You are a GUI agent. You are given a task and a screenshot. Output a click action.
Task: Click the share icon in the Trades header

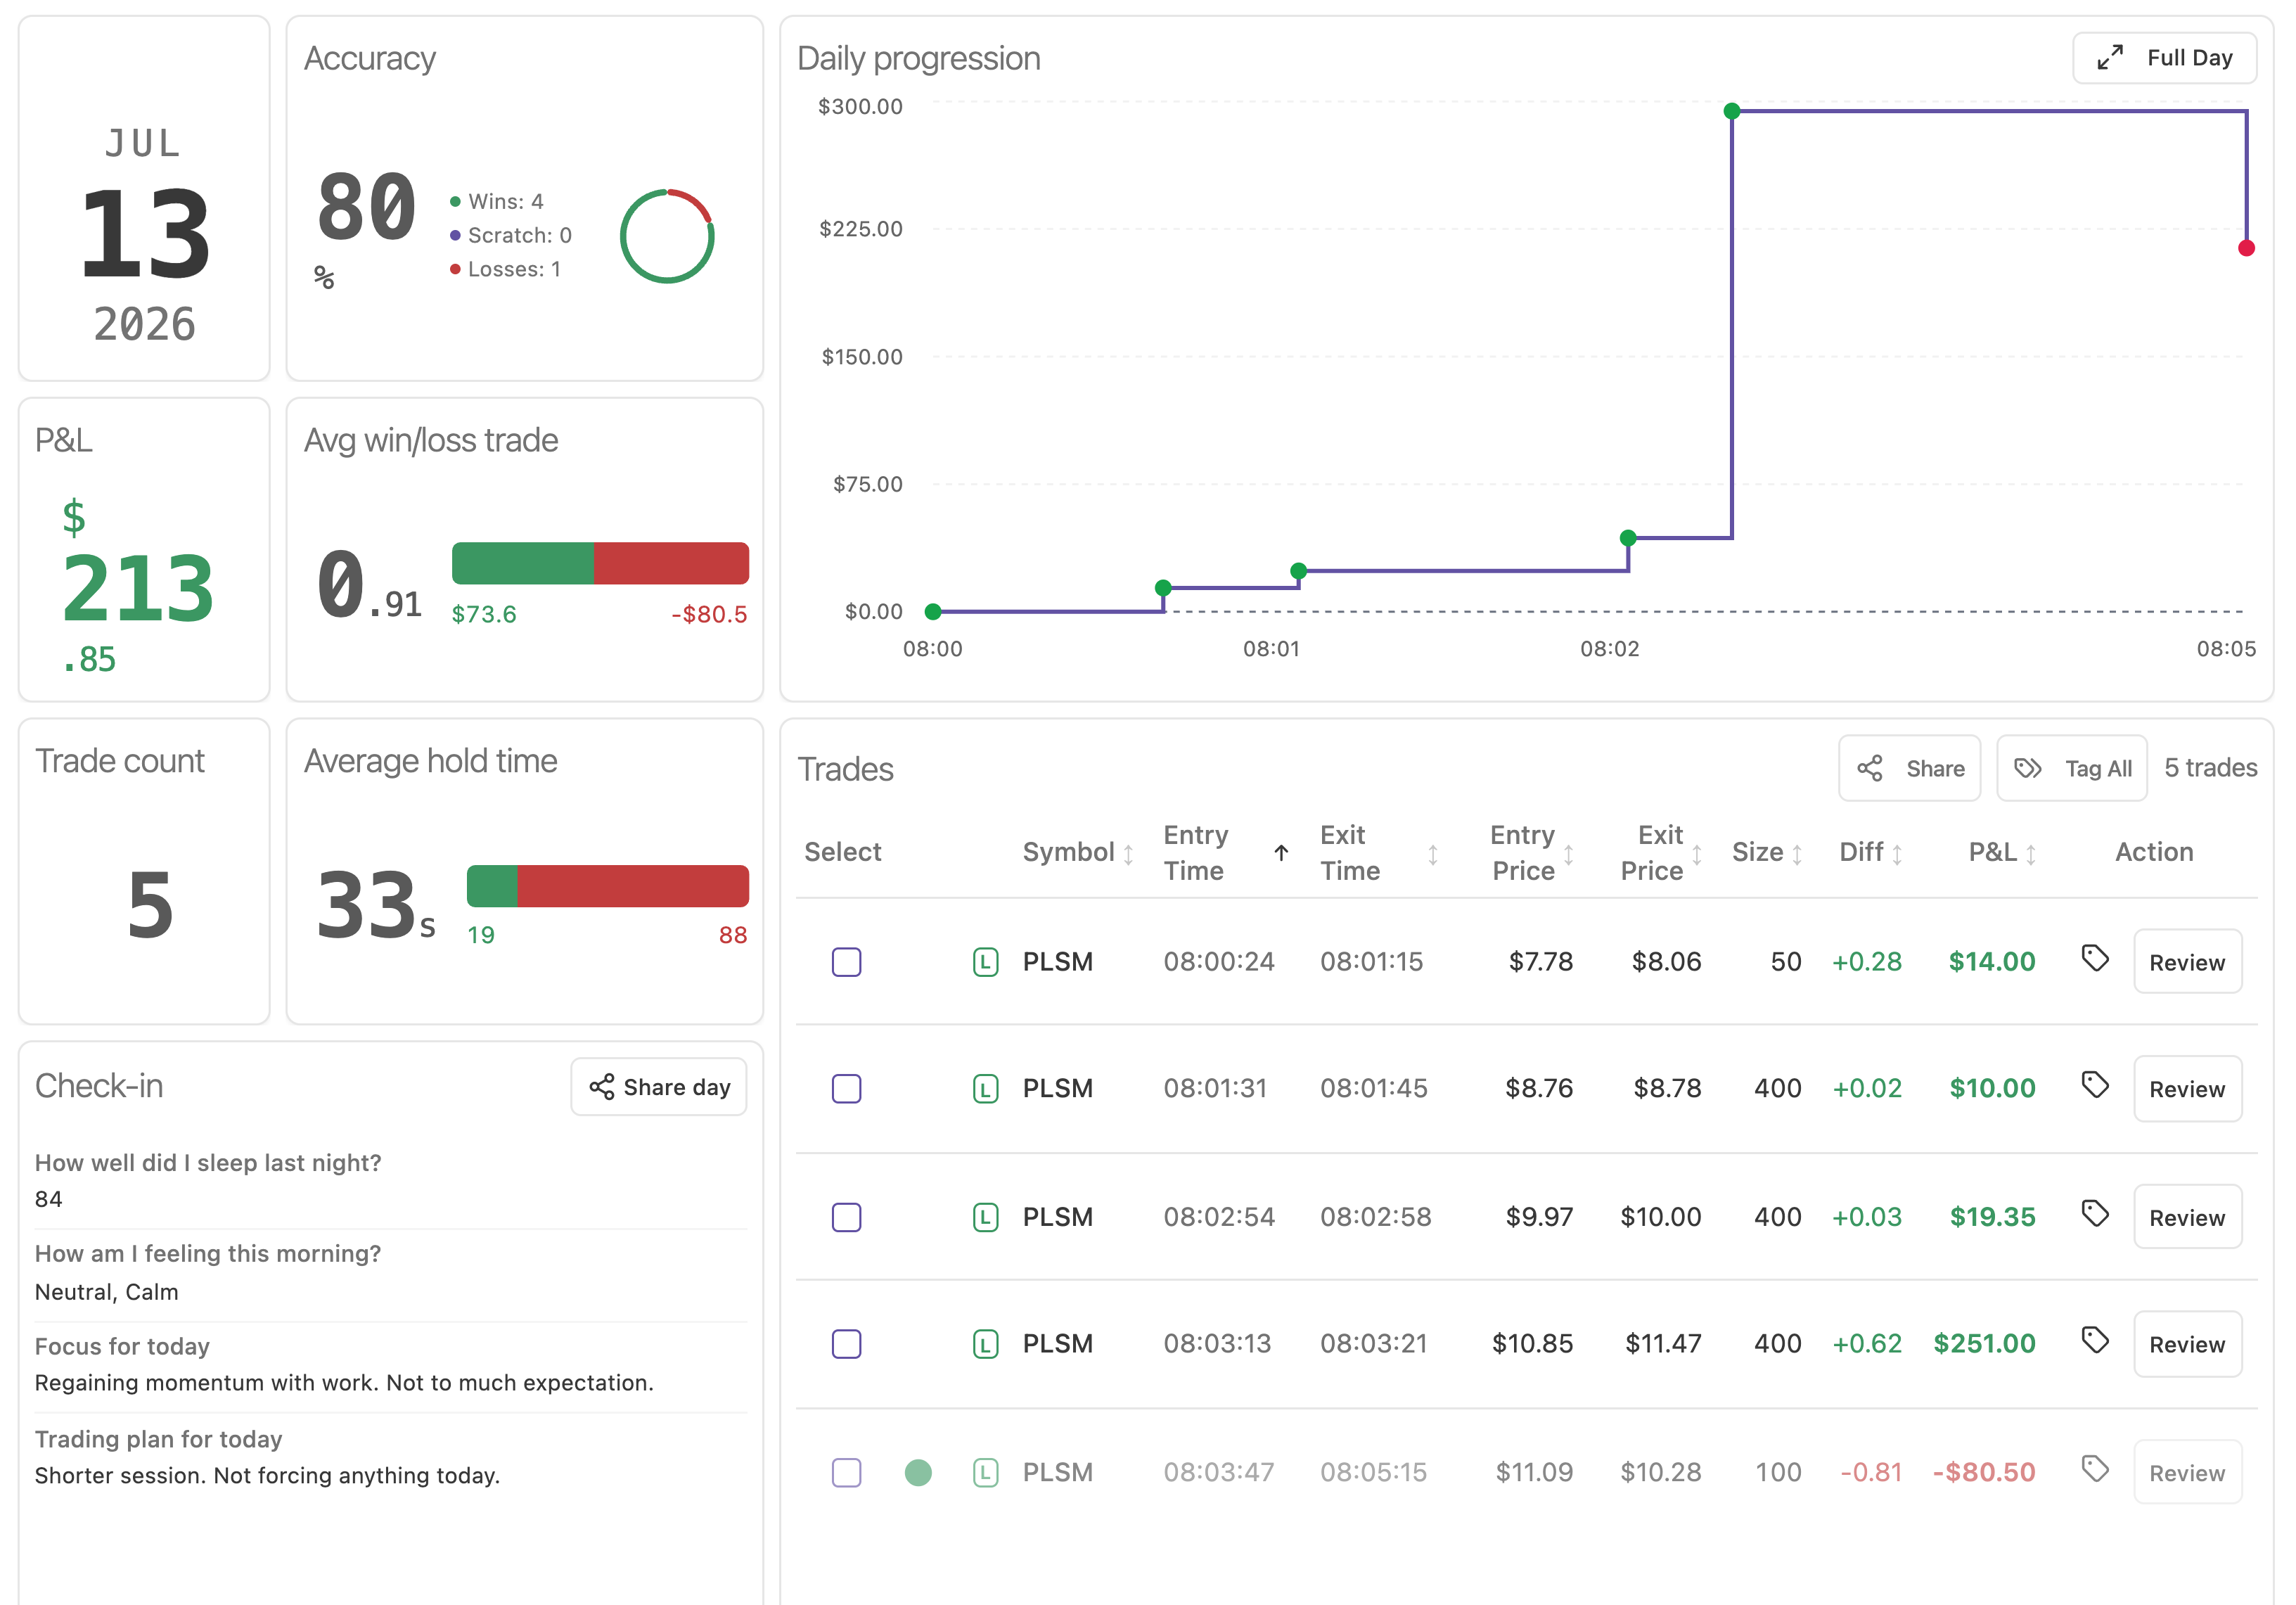click(1869, 768)
